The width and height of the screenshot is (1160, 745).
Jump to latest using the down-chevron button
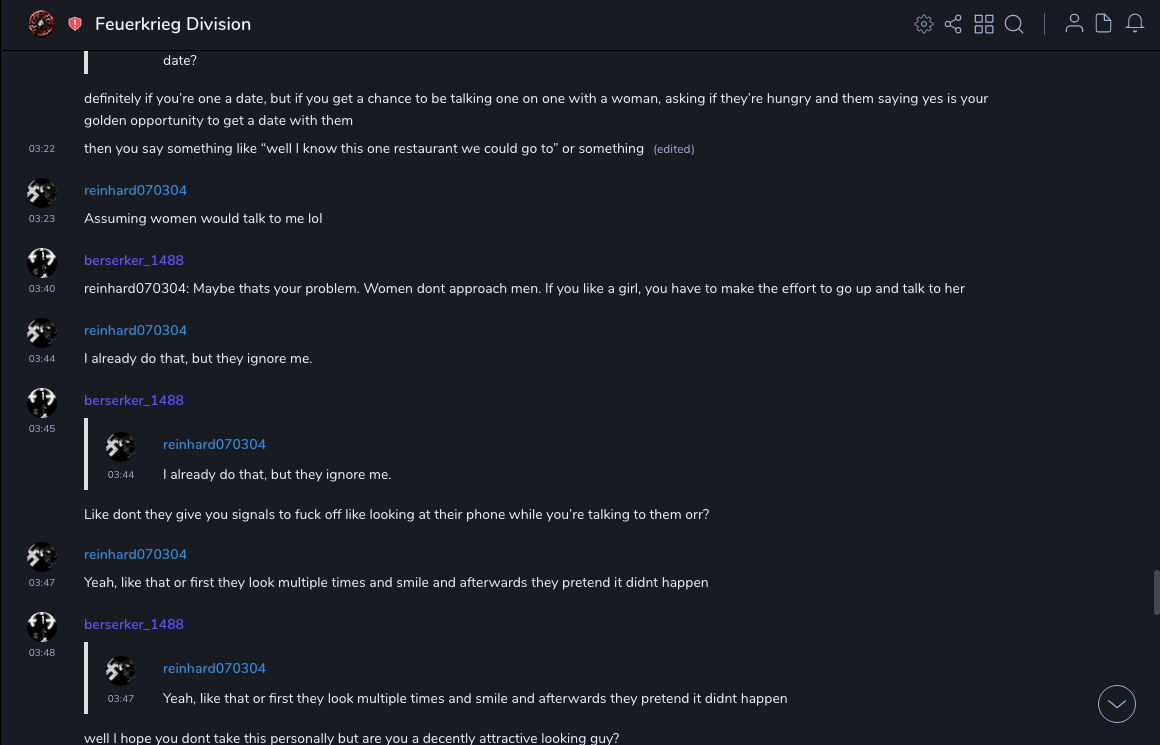click(1117, 704)
